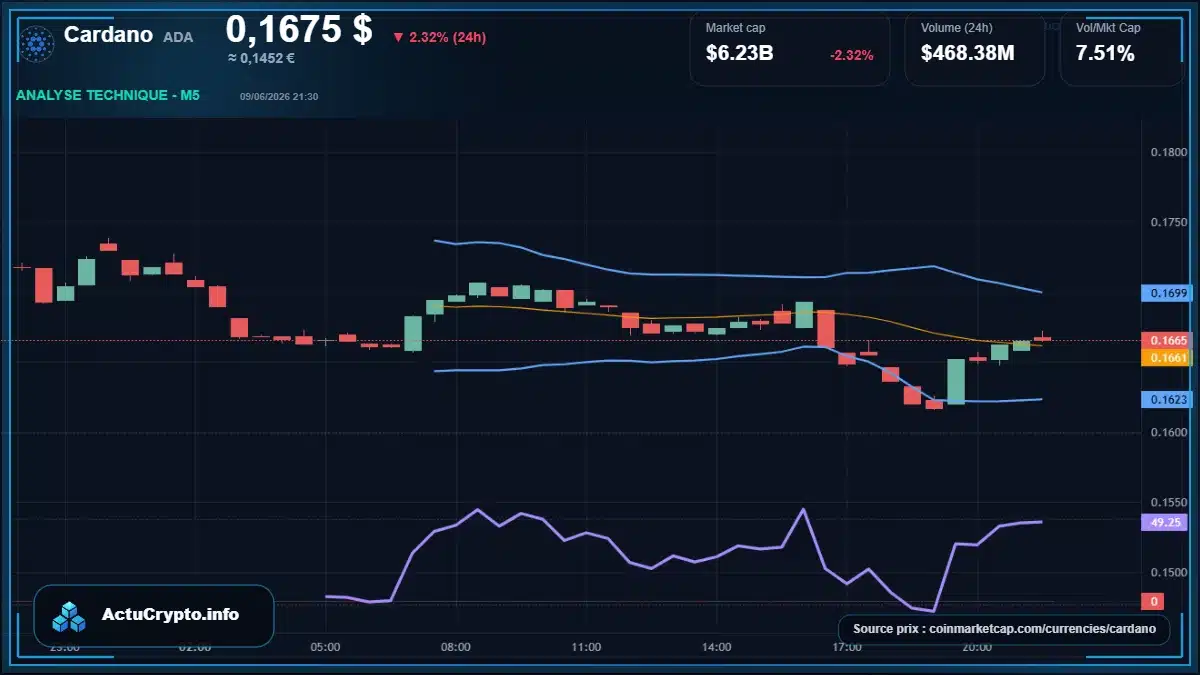
Task: Open the Market cap $6.23B card
Action: pos(790,48)
